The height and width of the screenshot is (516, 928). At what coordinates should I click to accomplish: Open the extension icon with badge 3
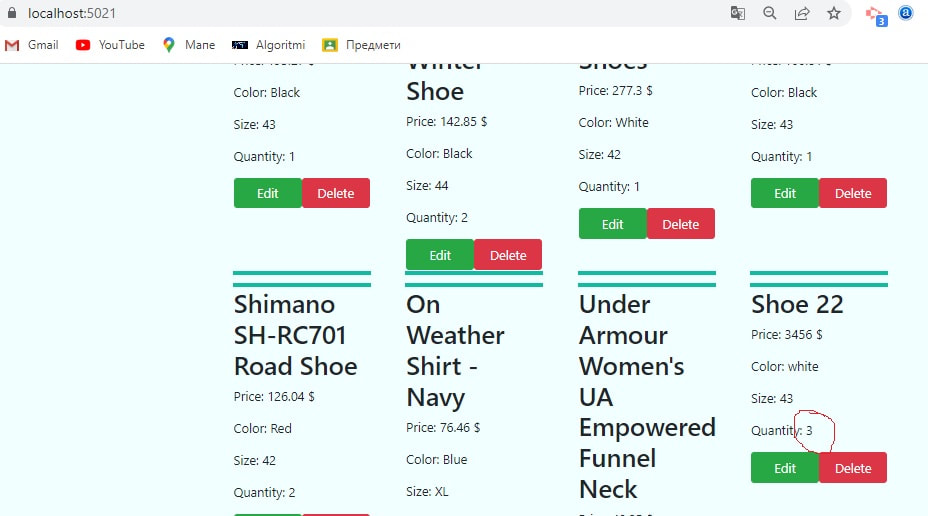pos(876,15)
